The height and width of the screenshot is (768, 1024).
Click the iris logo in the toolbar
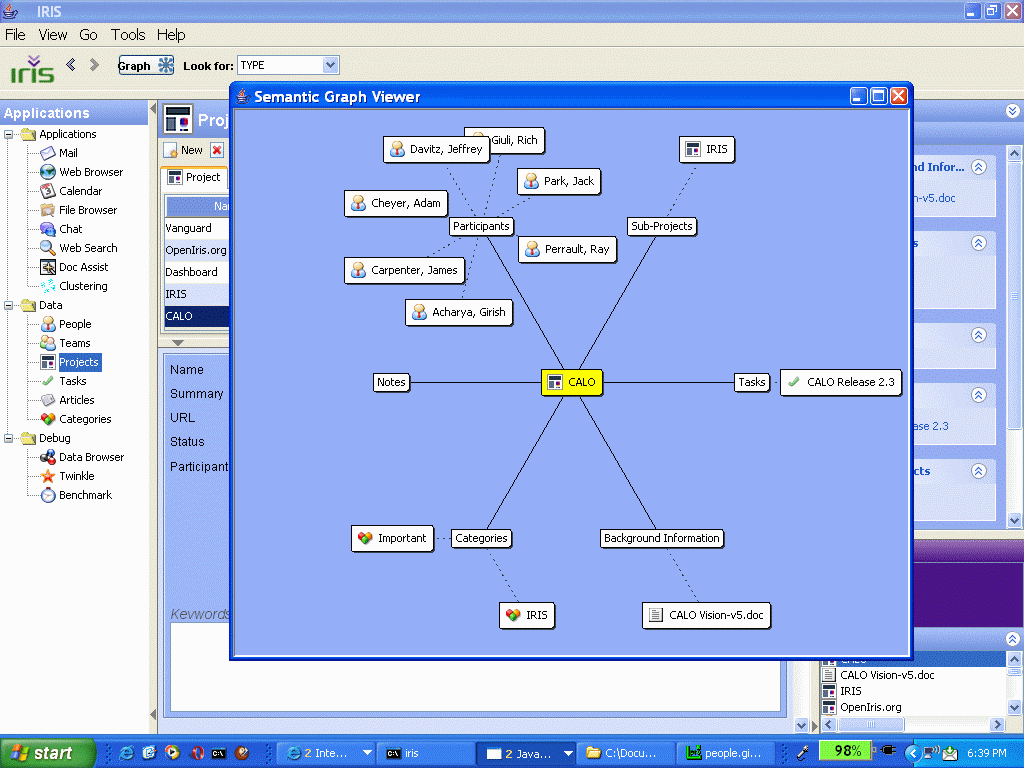(32, 69)
